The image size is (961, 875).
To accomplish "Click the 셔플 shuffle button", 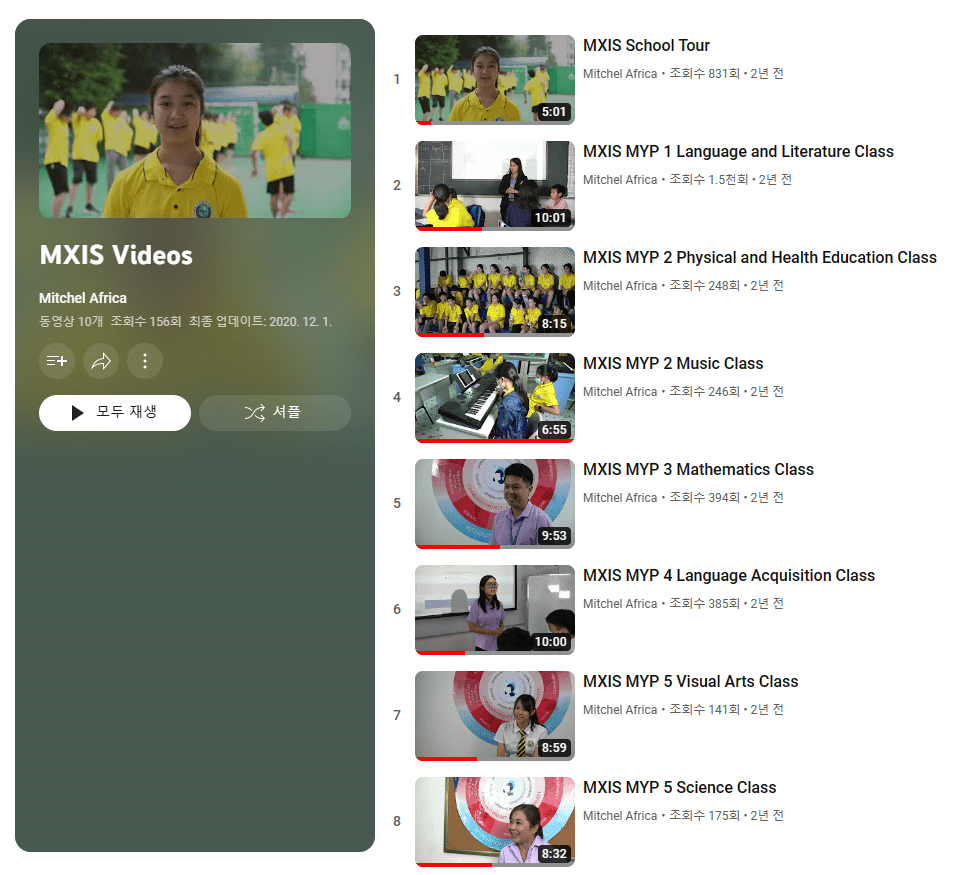I will click(274, 412).
